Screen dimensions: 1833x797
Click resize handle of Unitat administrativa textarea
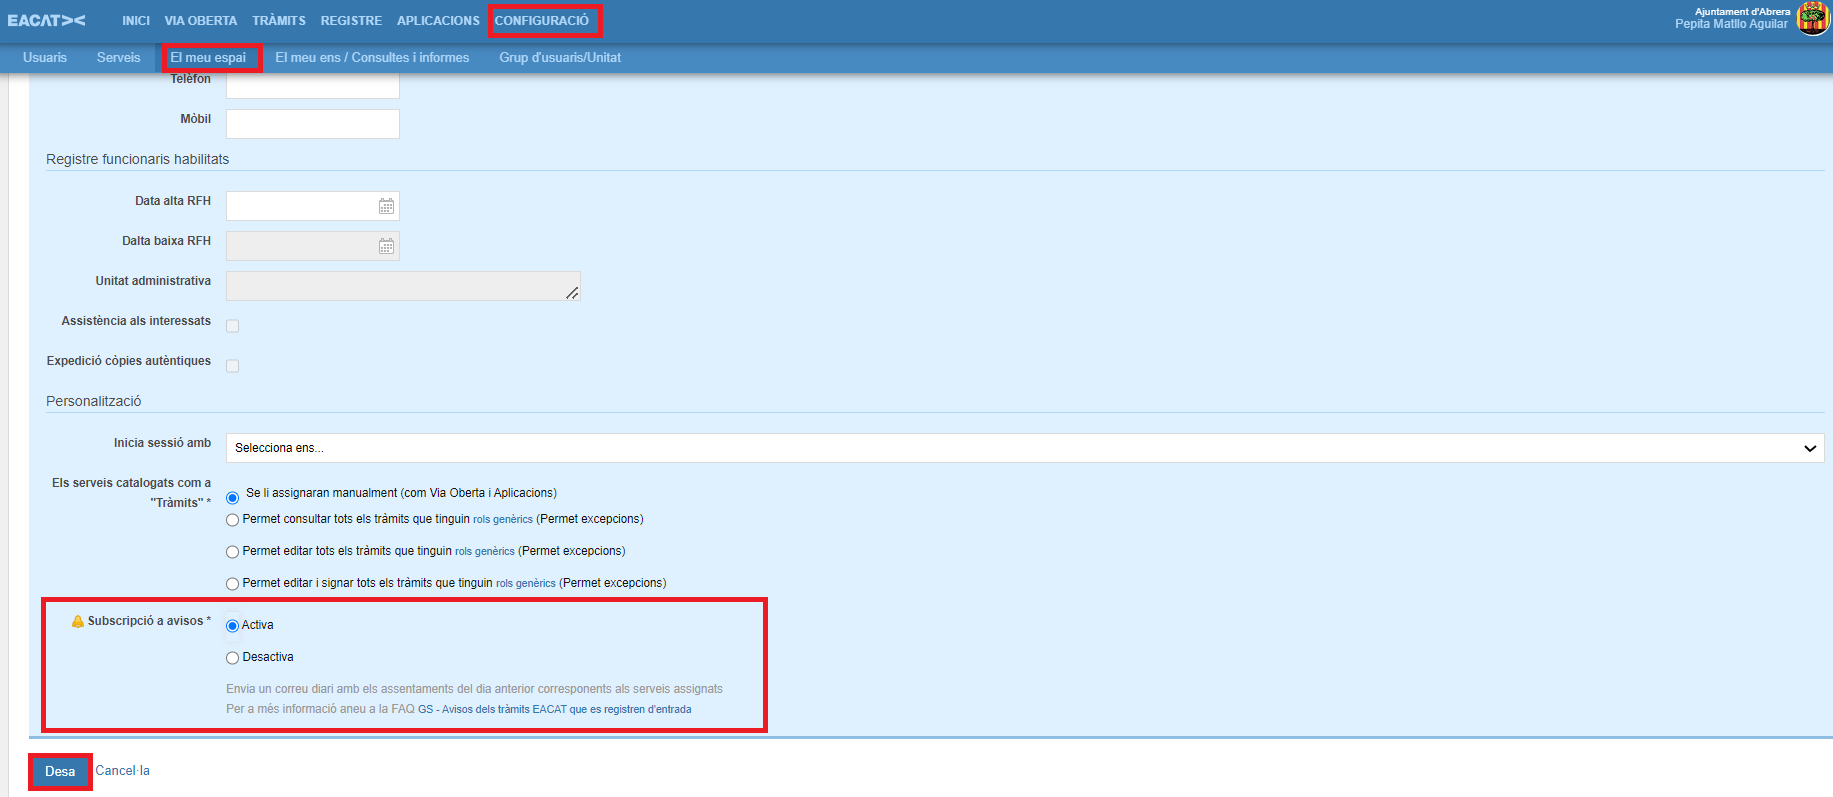pyautogui.click(x=572, y=293)
